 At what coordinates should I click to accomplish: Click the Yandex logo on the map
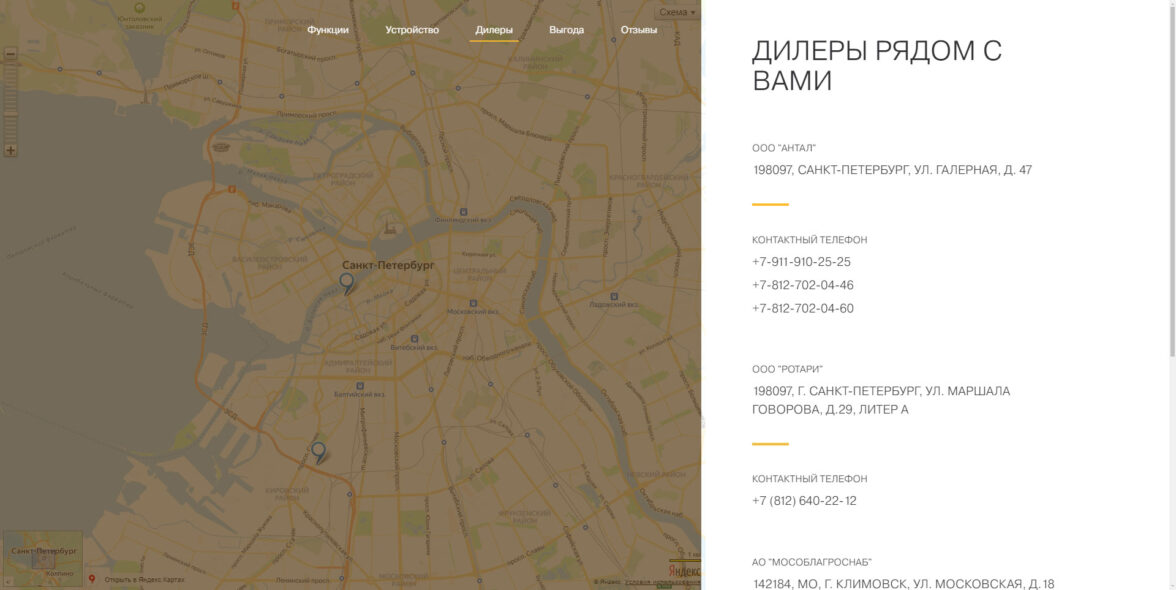(684, 571)
